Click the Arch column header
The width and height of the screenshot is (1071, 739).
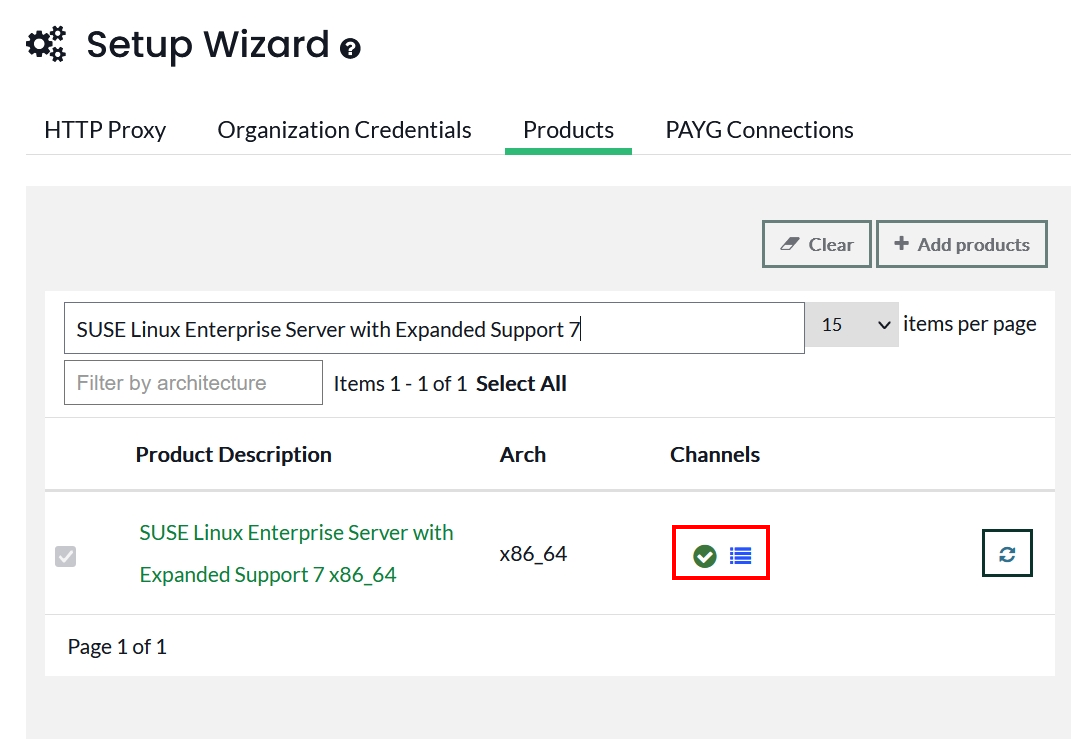[x=523, y=455]
